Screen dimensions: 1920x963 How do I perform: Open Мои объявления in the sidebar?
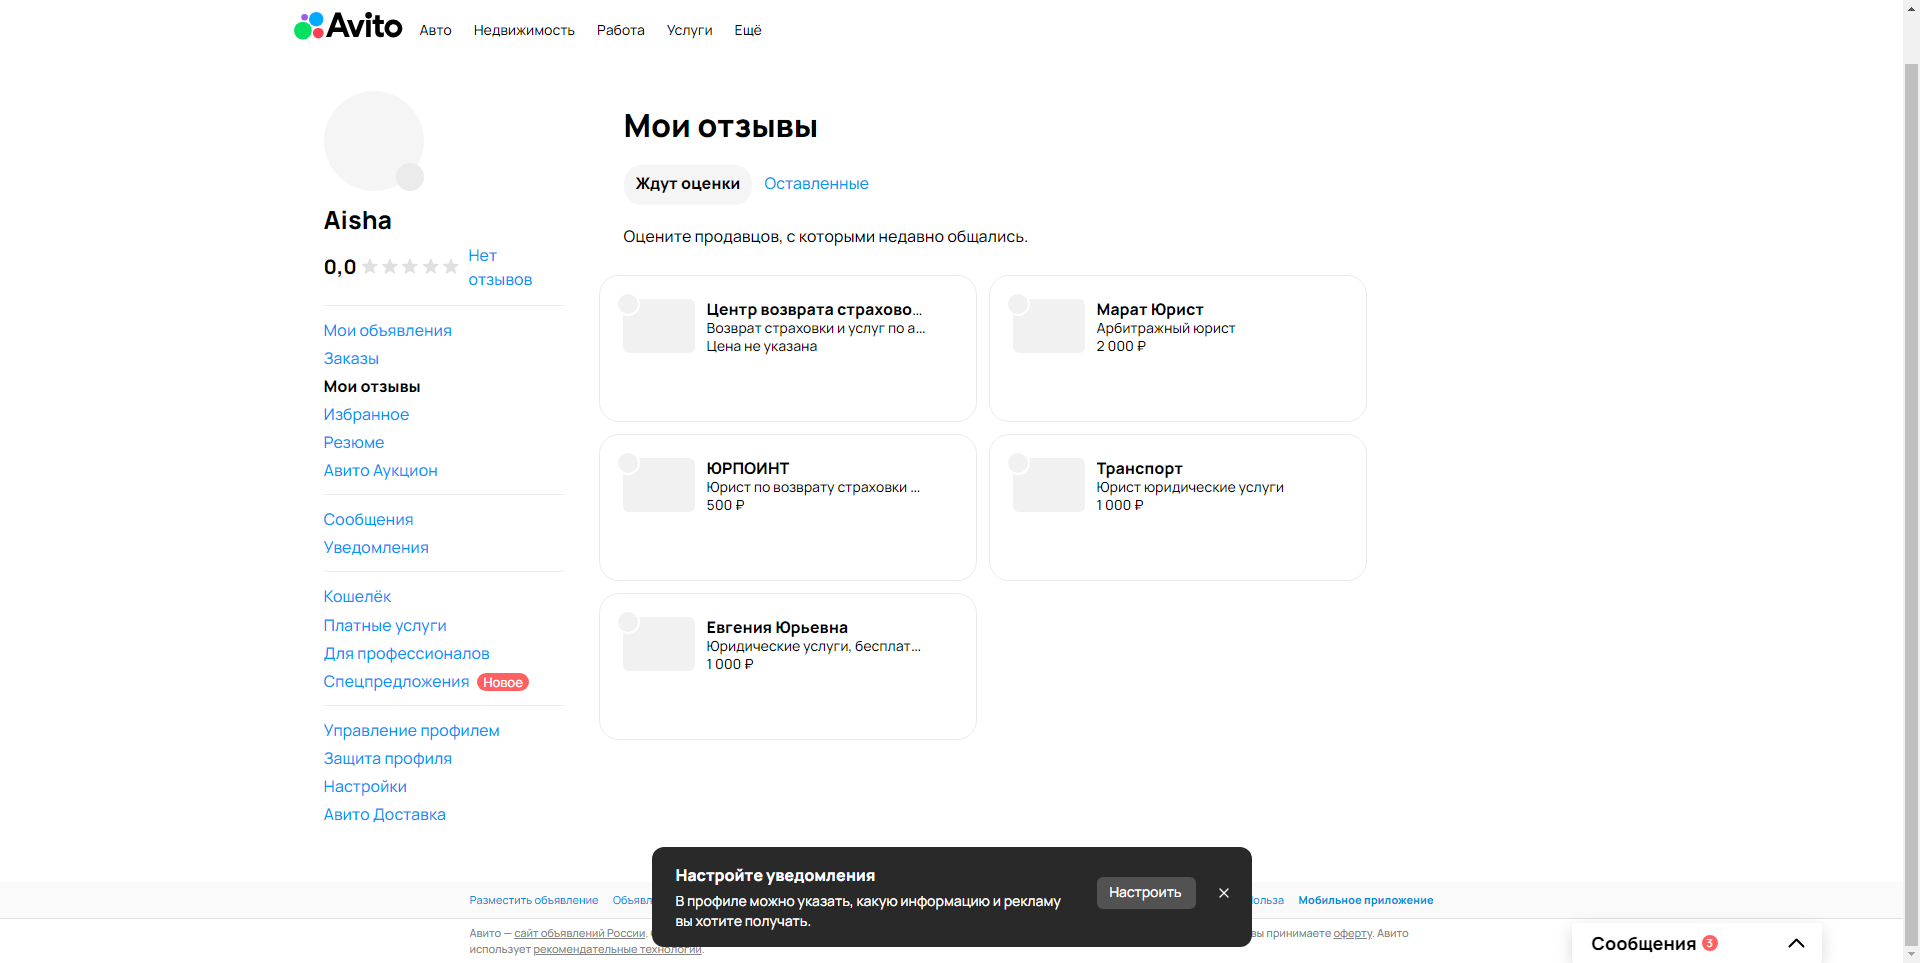tap(387, 331)
